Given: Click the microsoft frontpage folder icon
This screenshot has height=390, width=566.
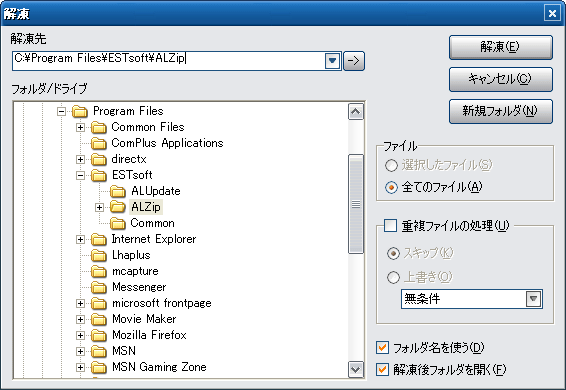Looking at the screenshot, I should pyautogui.click(x=99, y=303).
